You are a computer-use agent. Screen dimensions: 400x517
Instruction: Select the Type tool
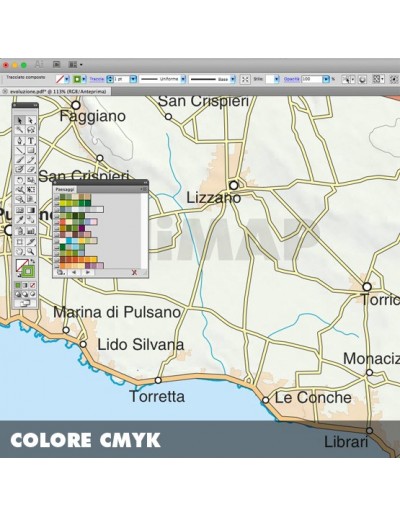pyautogui.click(x=31, y=140)
